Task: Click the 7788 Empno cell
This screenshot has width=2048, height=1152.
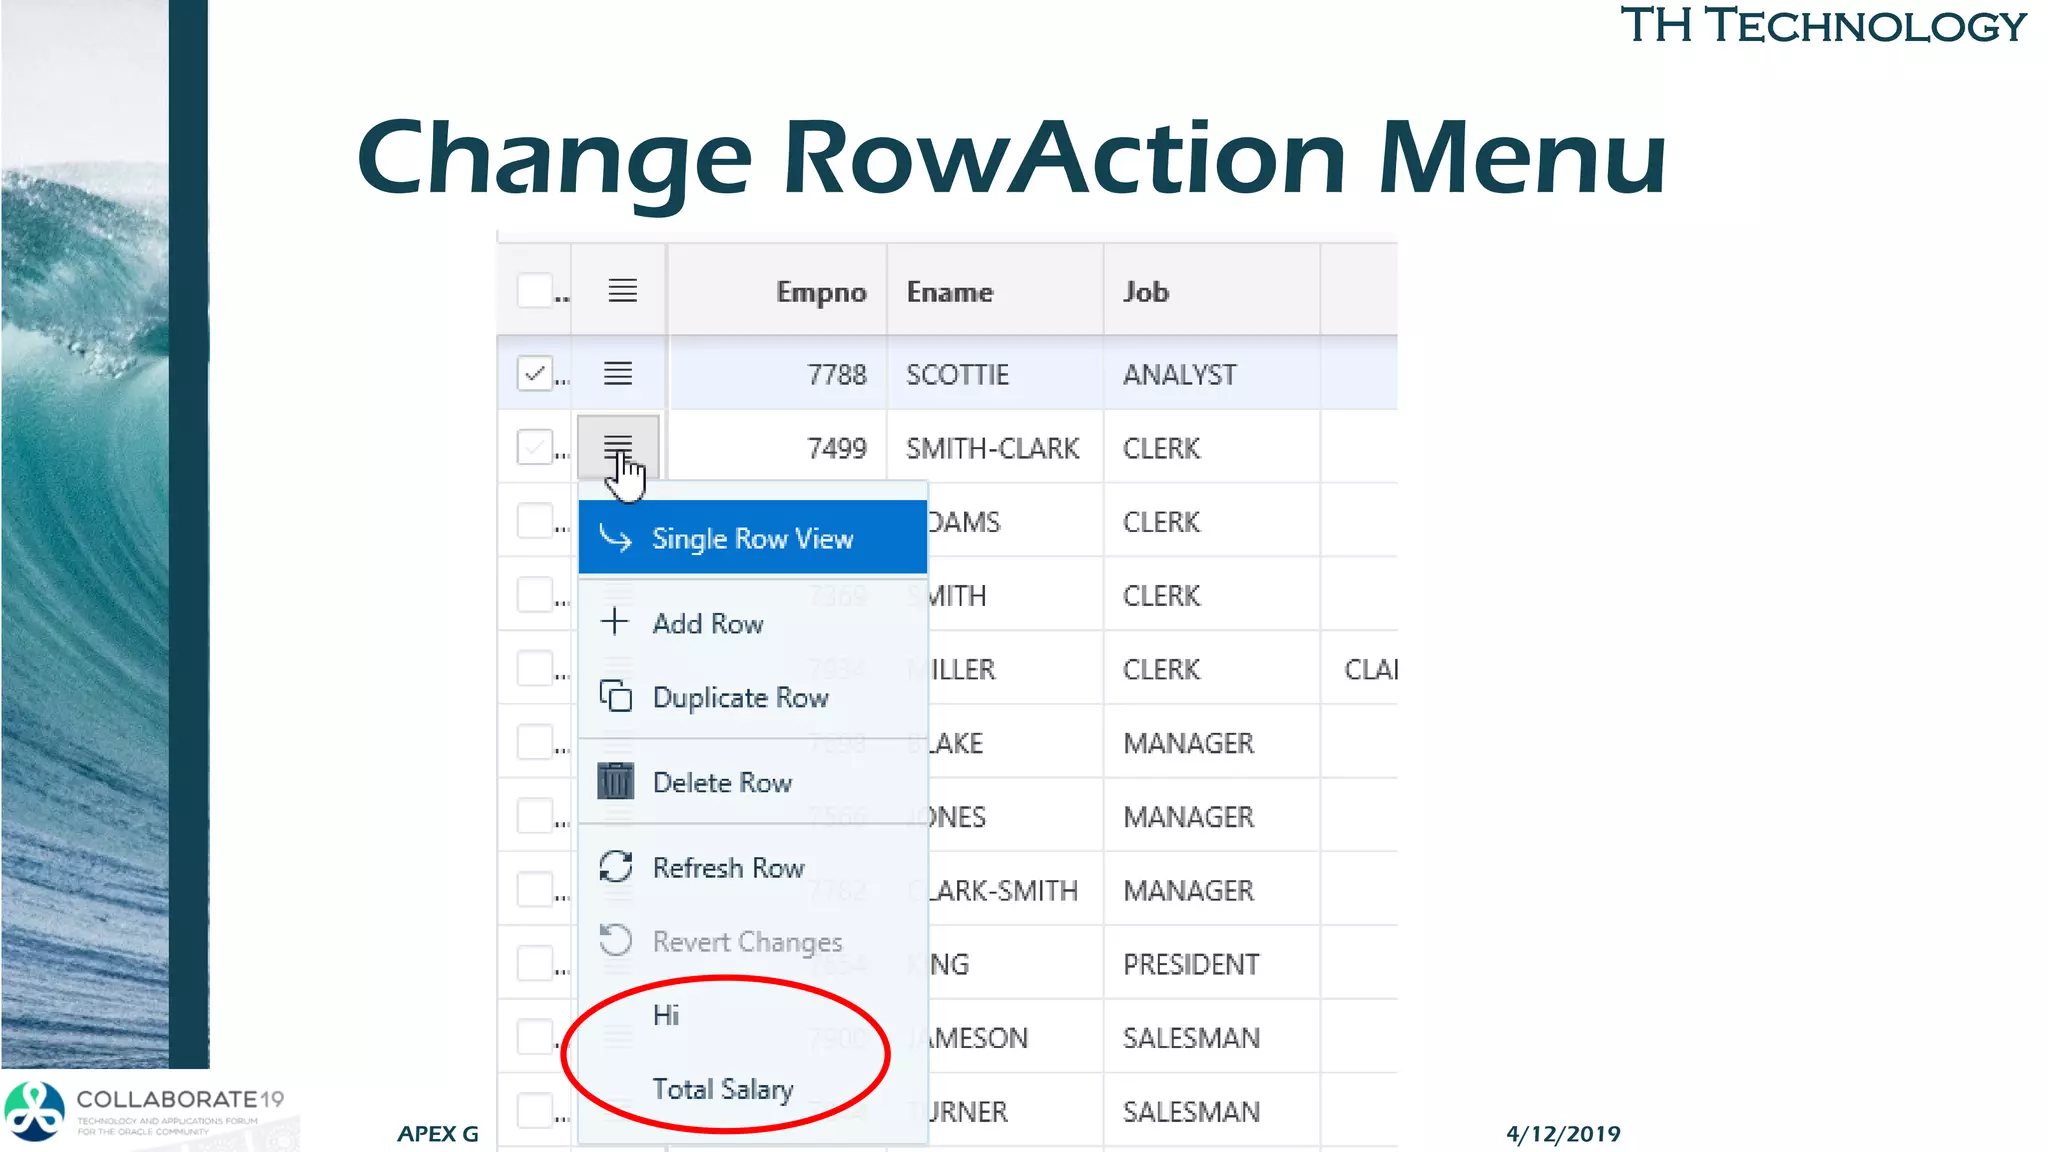Action: 777,374
